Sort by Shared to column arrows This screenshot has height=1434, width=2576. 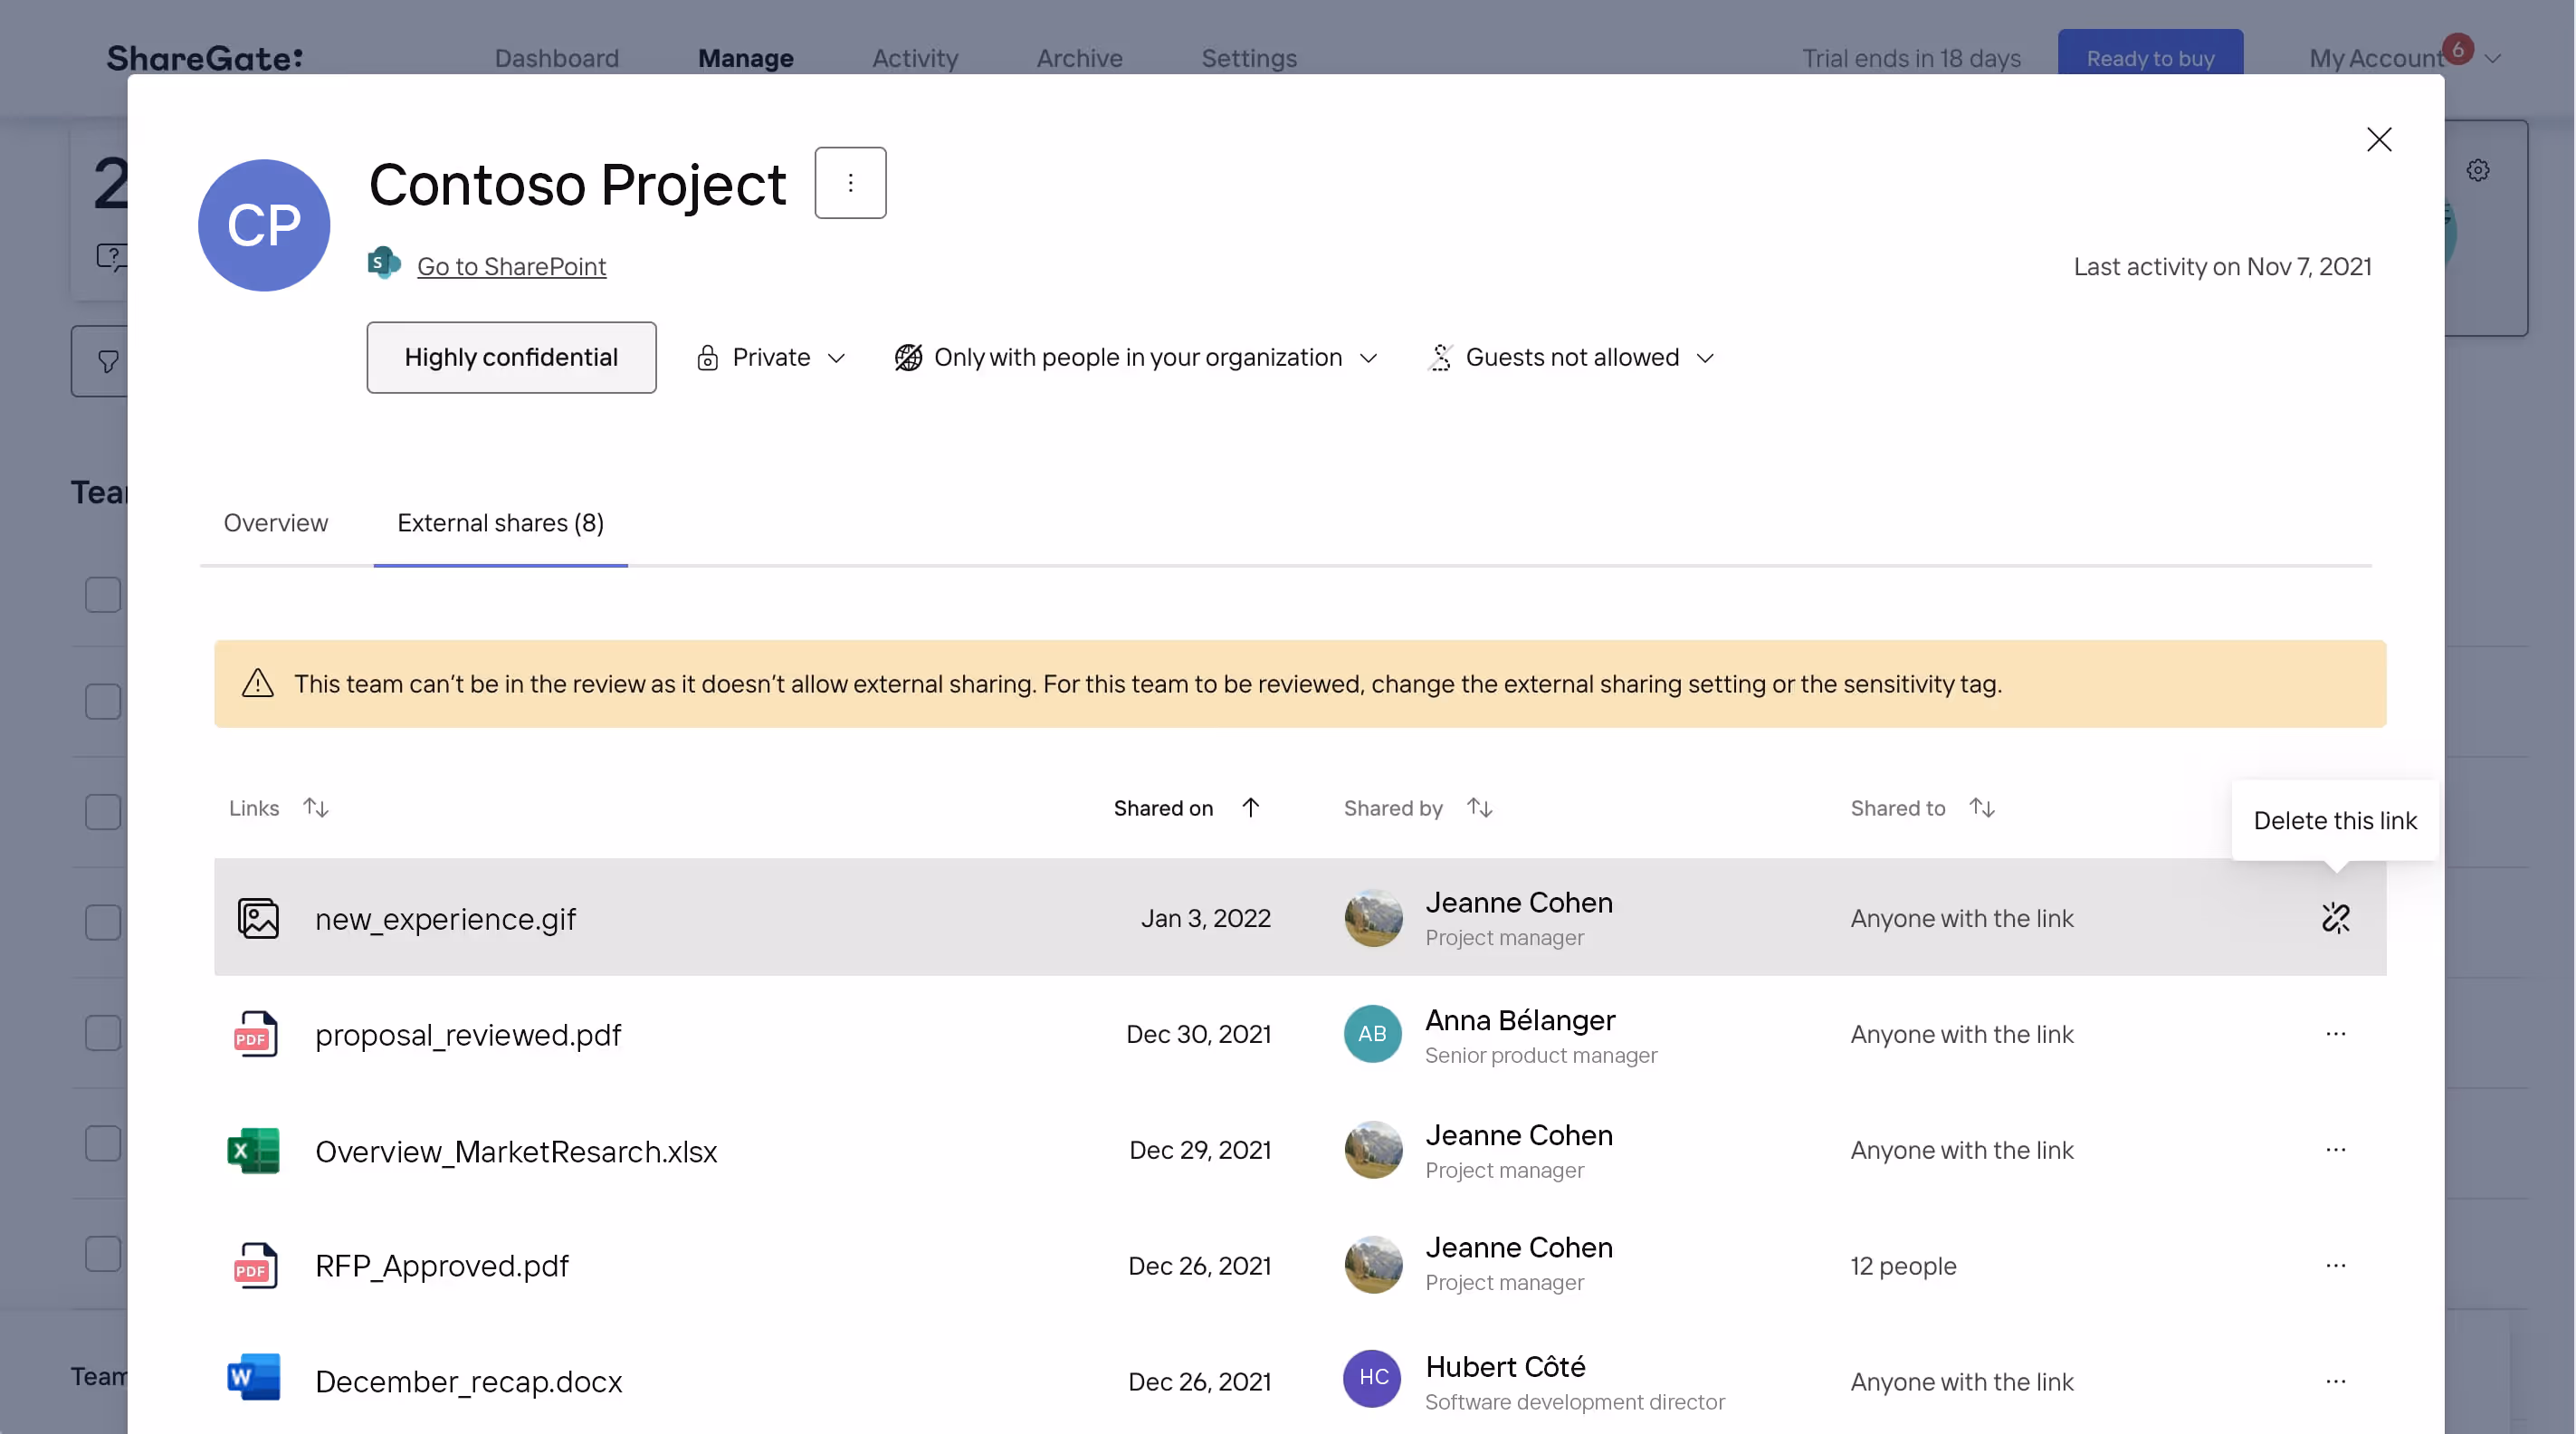tap(1981, 807)
